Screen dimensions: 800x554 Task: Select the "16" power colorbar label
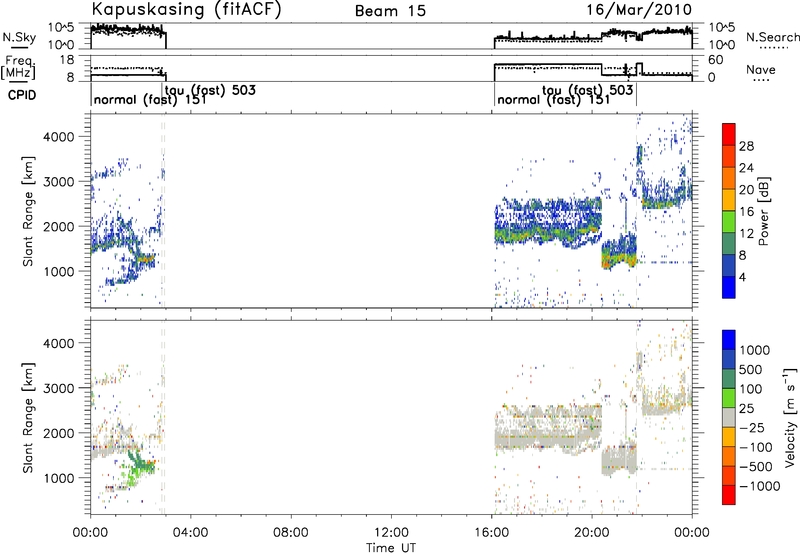pos(746,212)
